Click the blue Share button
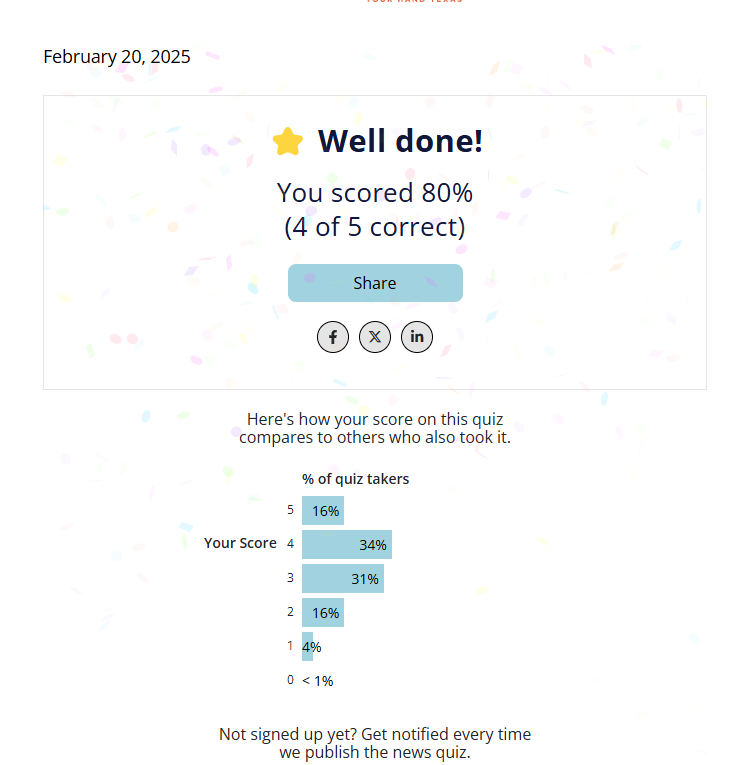This screenshot has height=765, width=741. pyautogui.click(x=375, y=283)
